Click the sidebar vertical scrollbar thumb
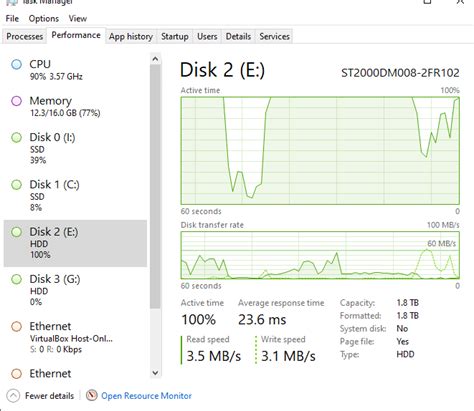Image resolution: width=474 pixels, height=411 pixels. pos(155,187)
